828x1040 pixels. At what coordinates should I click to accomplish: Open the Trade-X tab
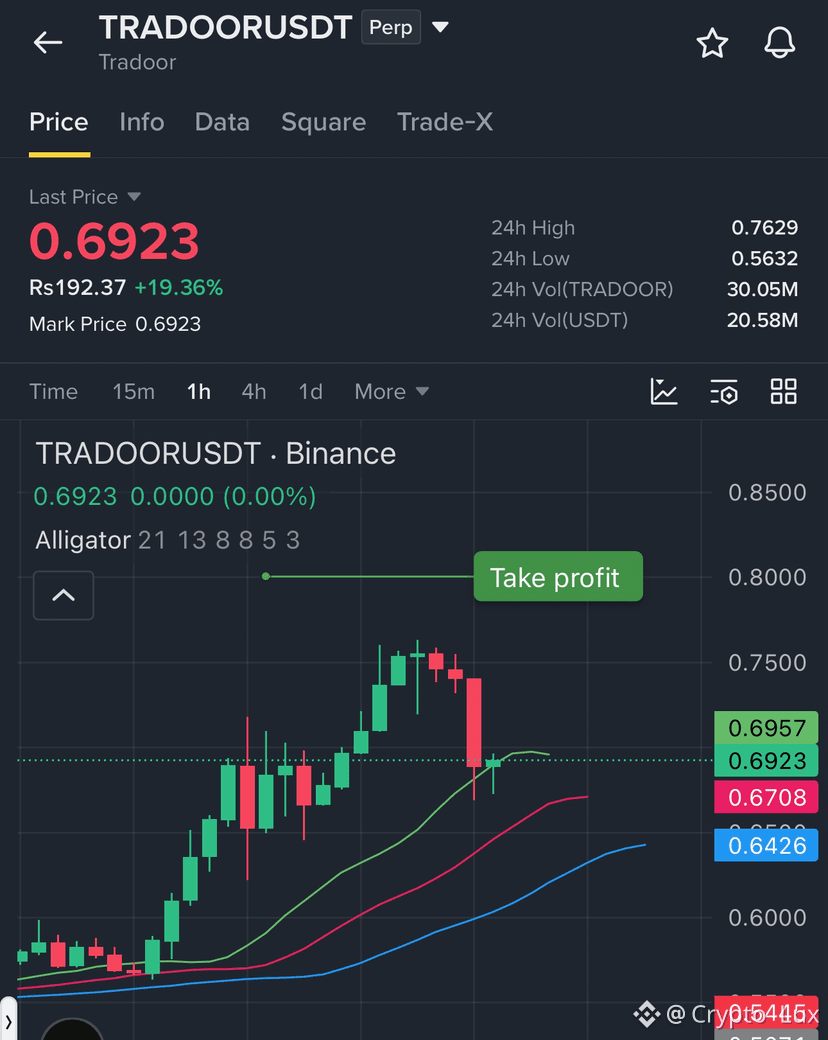[445, 122]
